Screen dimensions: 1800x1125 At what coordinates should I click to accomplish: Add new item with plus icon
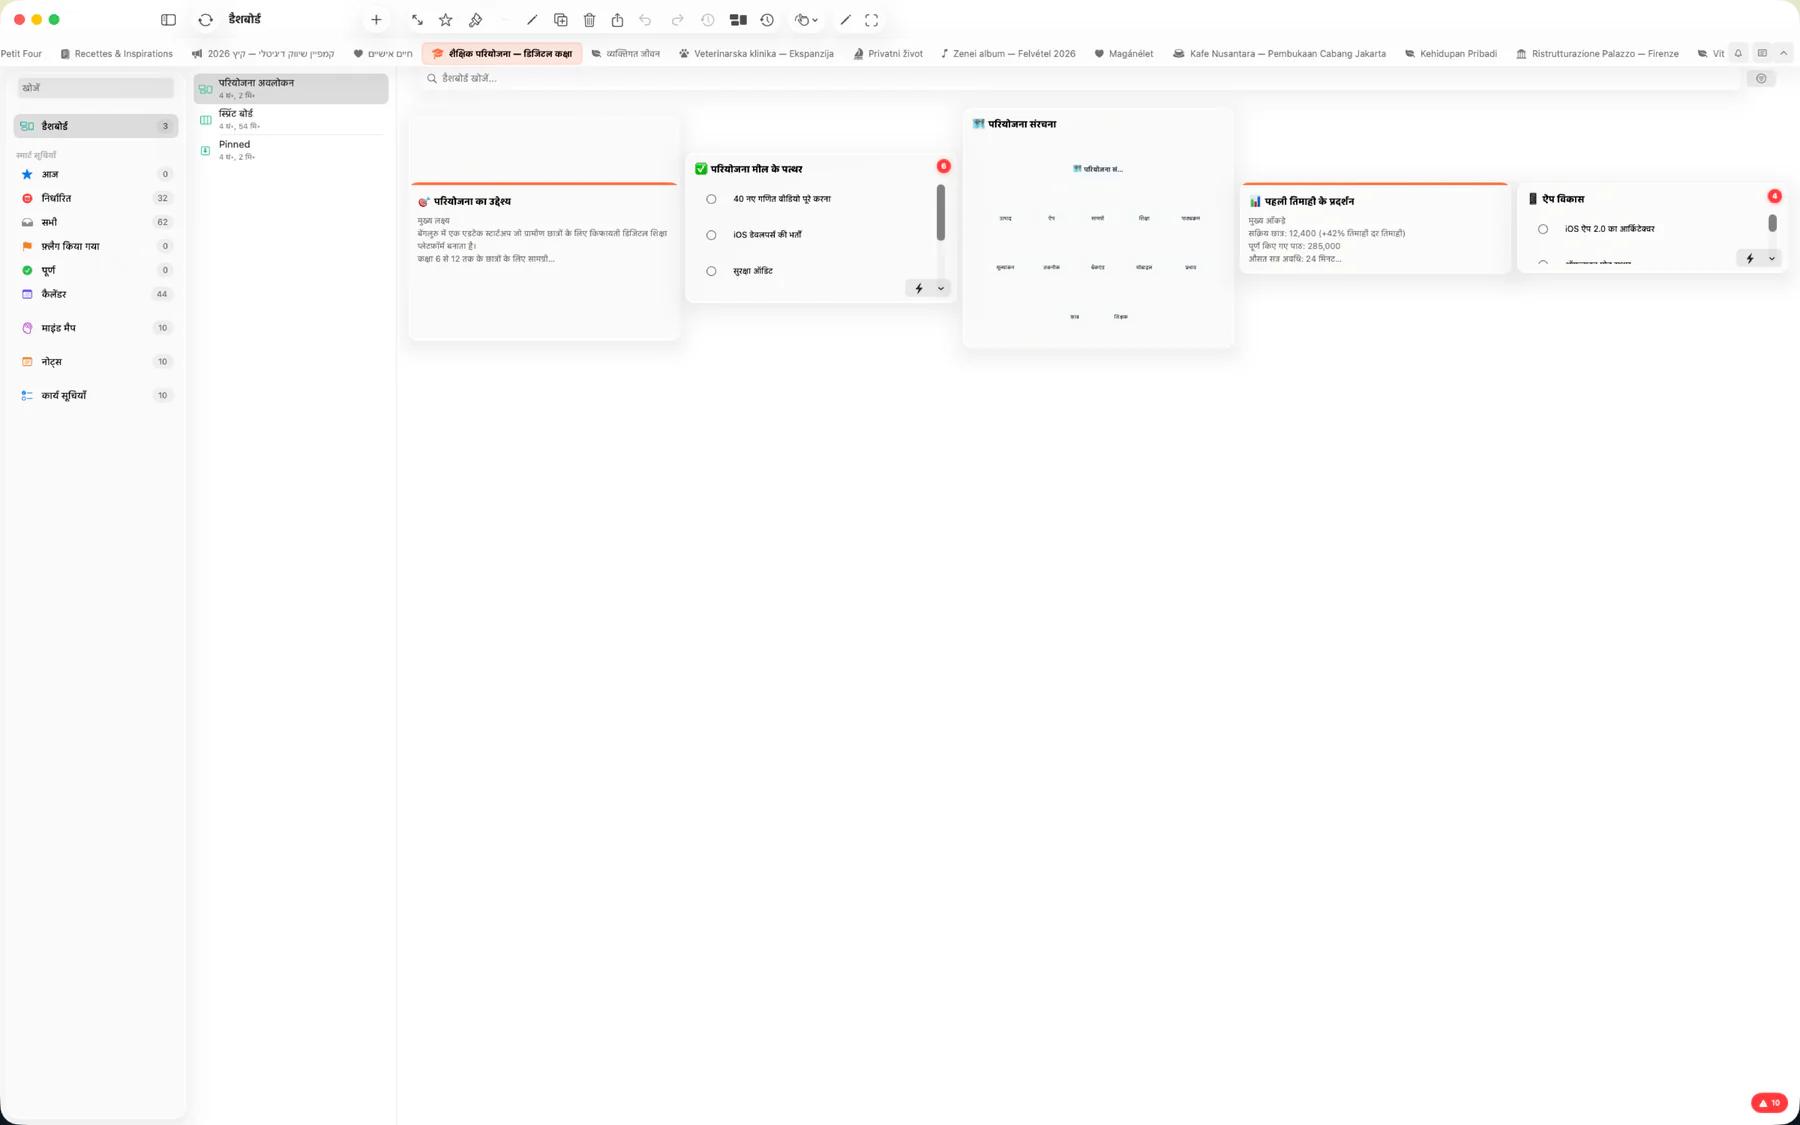pos(376,20)
